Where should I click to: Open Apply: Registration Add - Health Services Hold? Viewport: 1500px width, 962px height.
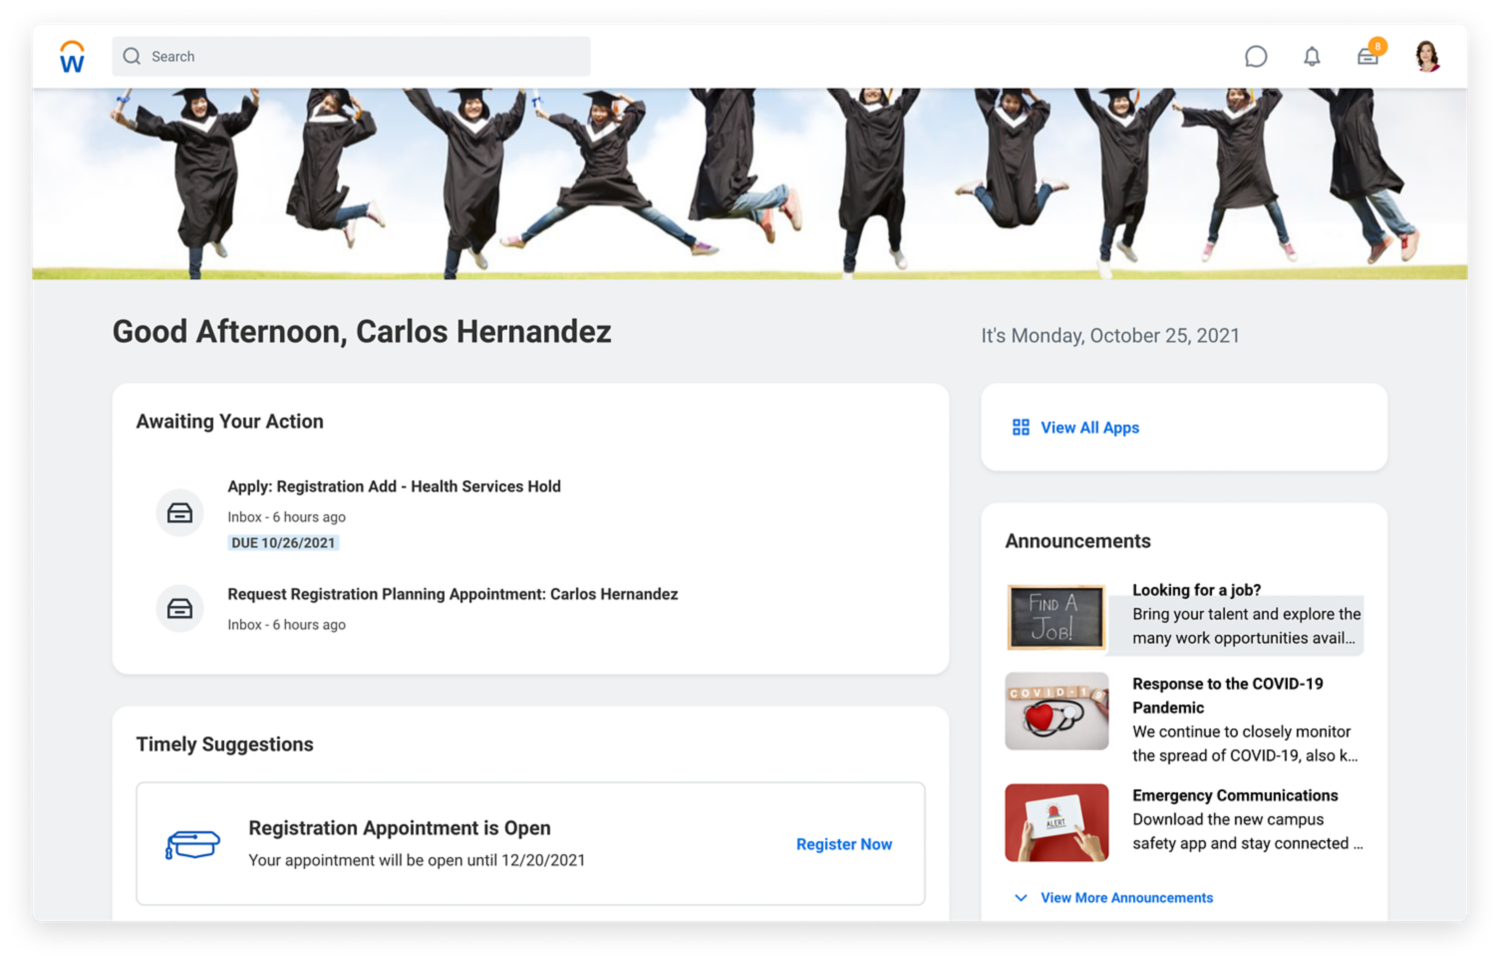click(x=393, y=487)
